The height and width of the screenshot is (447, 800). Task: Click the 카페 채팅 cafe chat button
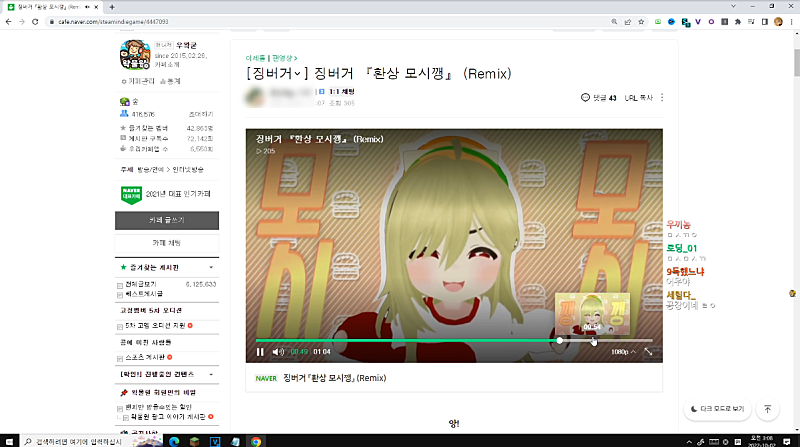167,243
